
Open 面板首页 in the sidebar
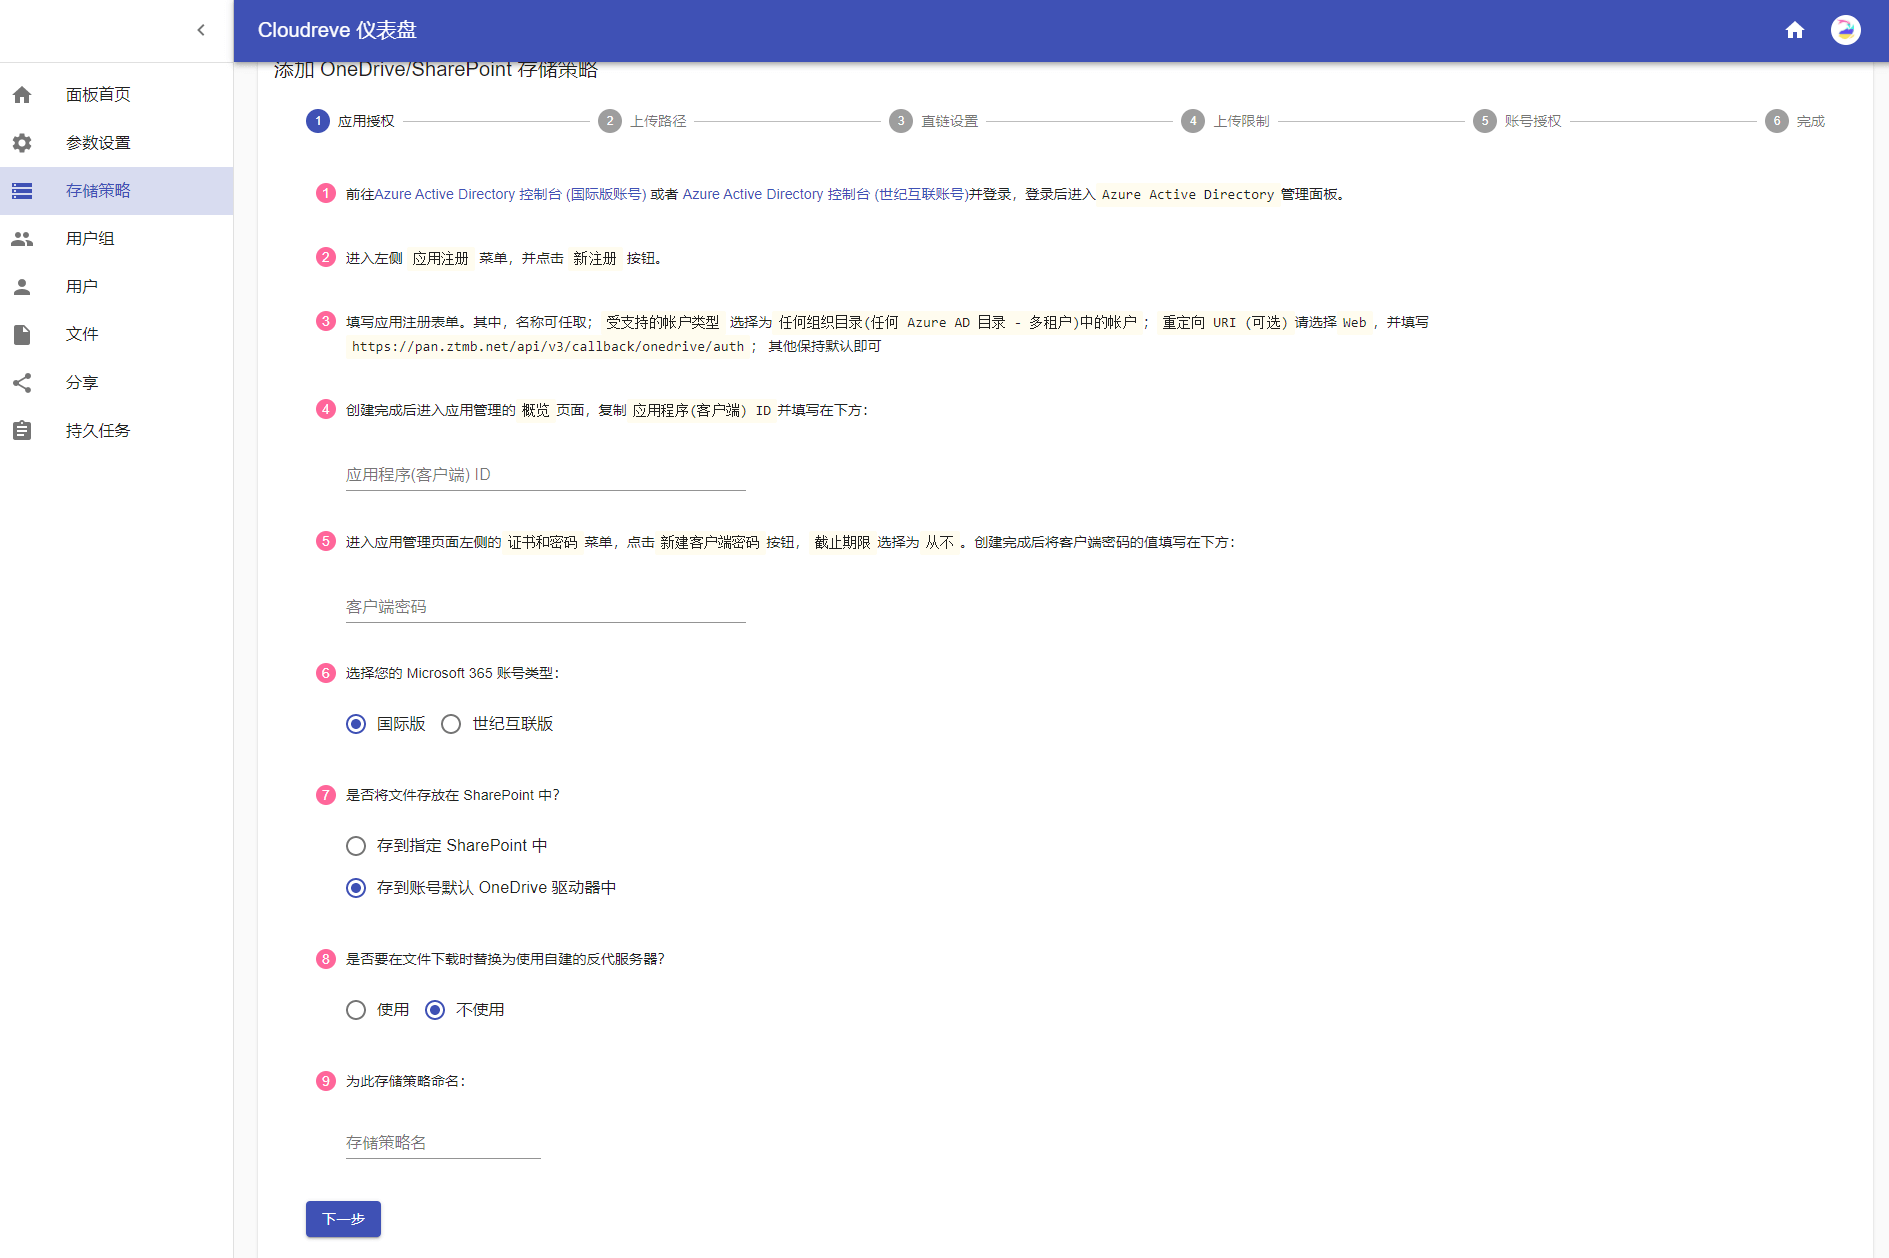coord(117,95)
